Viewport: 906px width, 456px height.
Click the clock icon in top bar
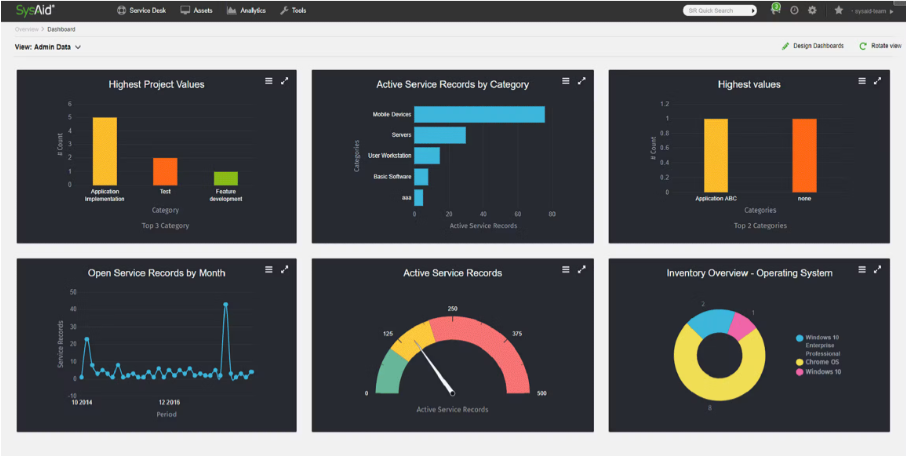[x=794, y=10]
